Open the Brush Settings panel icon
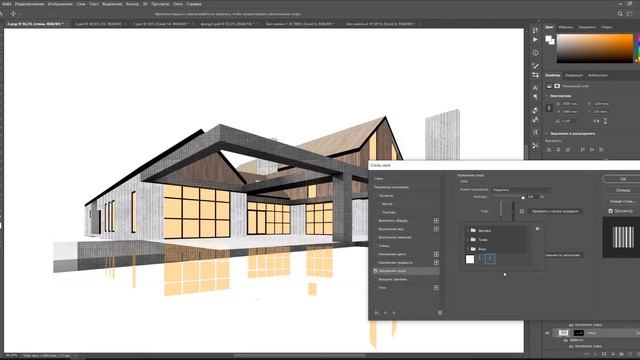 pos(535,66)
